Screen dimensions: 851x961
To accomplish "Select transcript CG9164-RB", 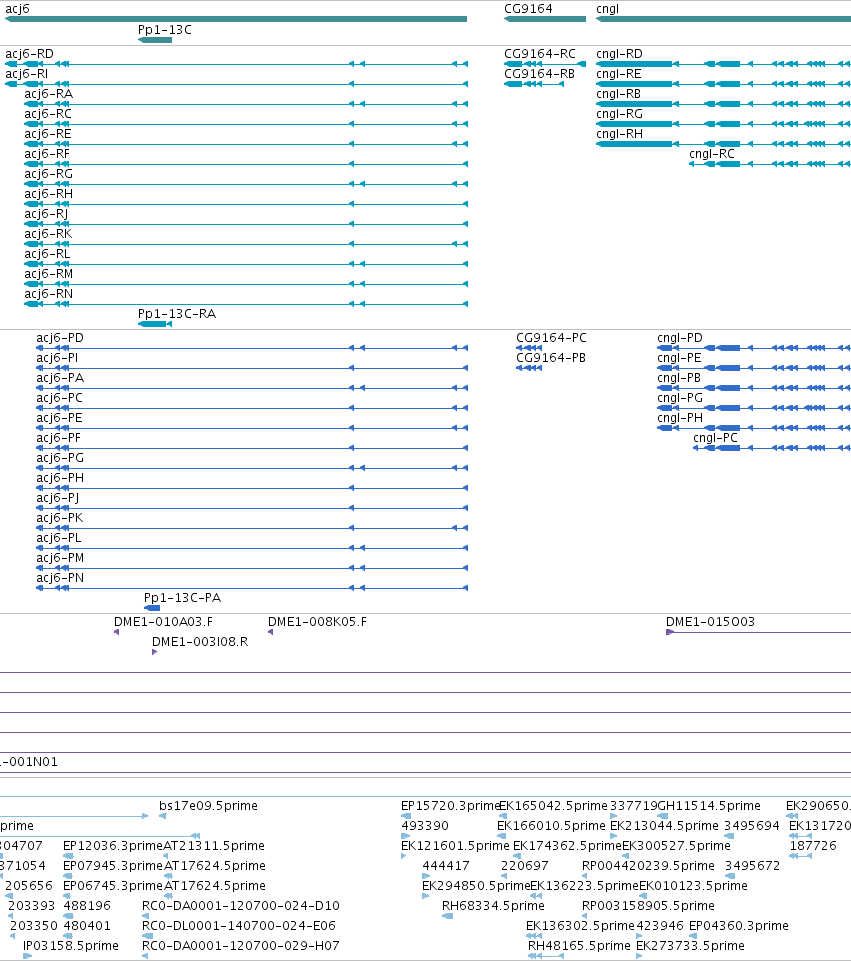I will 540,74.
